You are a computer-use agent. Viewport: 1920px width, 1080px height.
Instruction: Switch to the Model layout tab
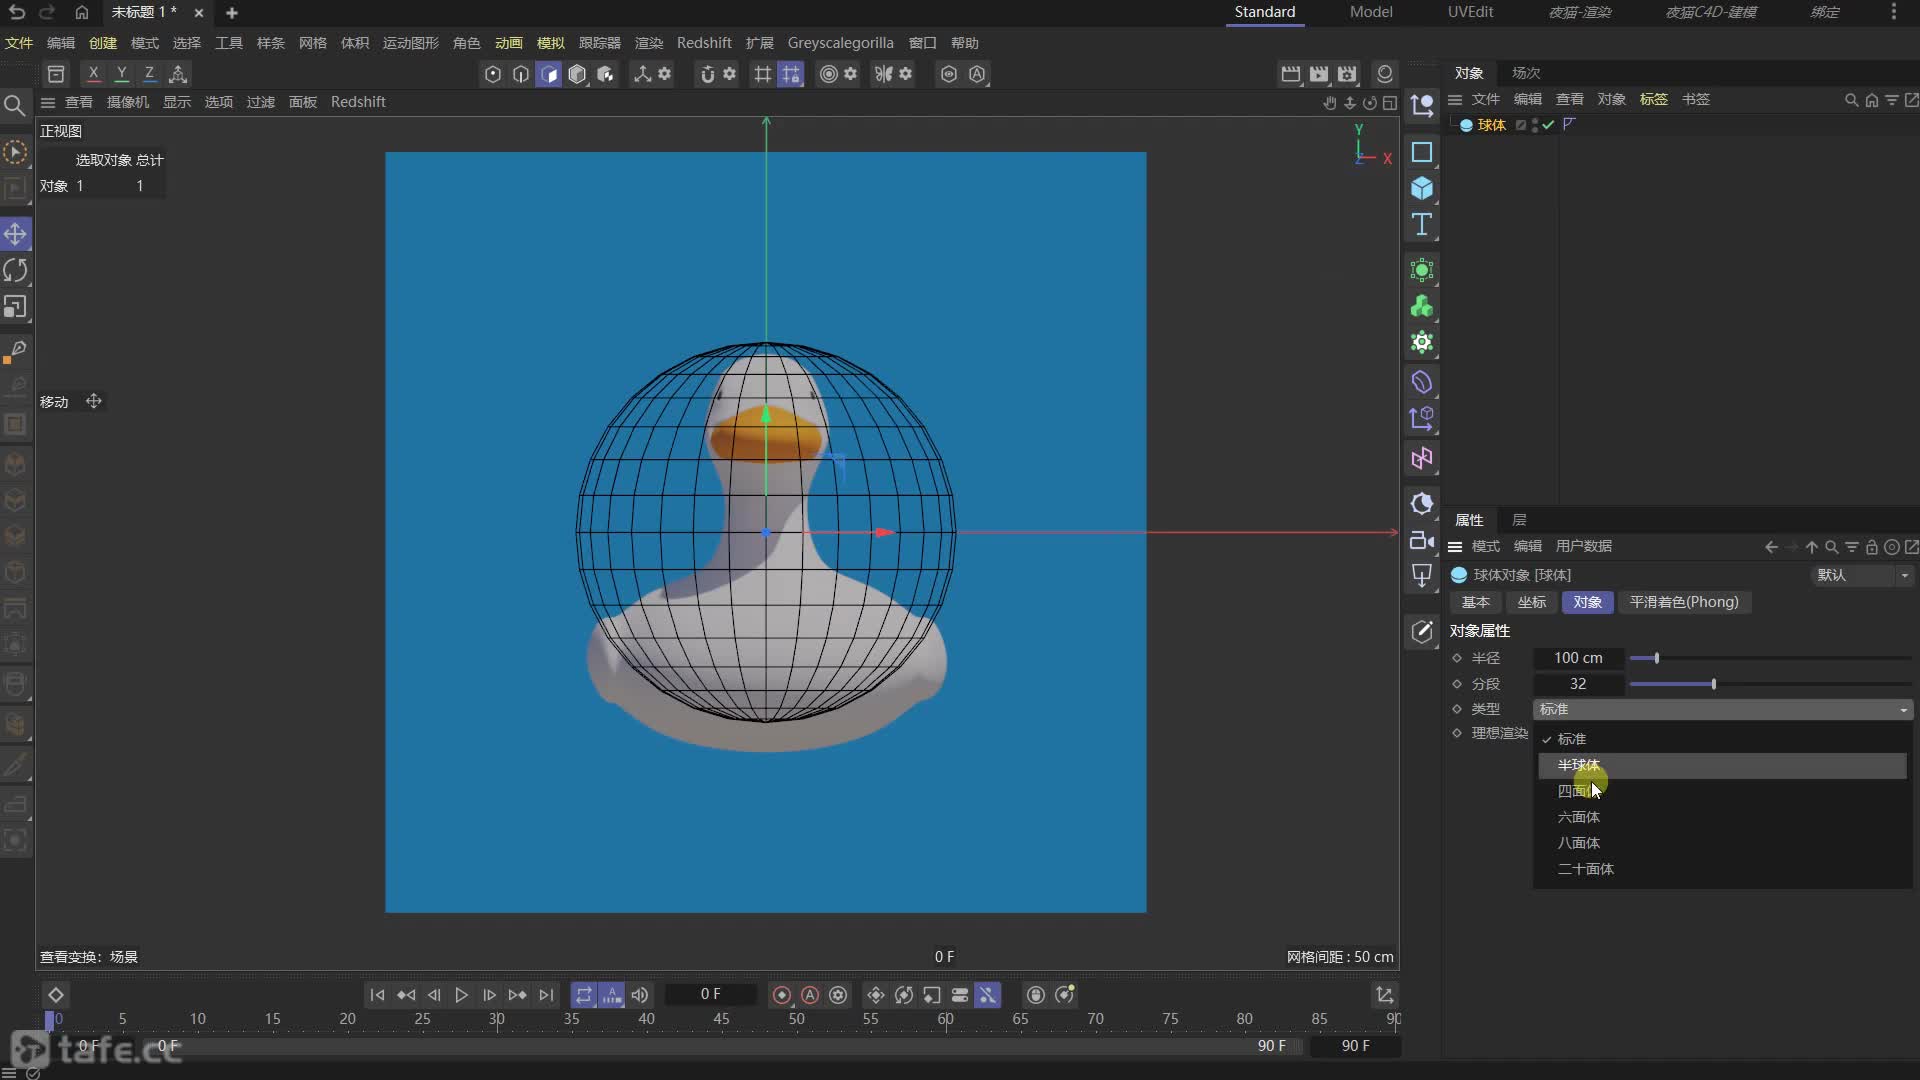tap(1370, 12)
